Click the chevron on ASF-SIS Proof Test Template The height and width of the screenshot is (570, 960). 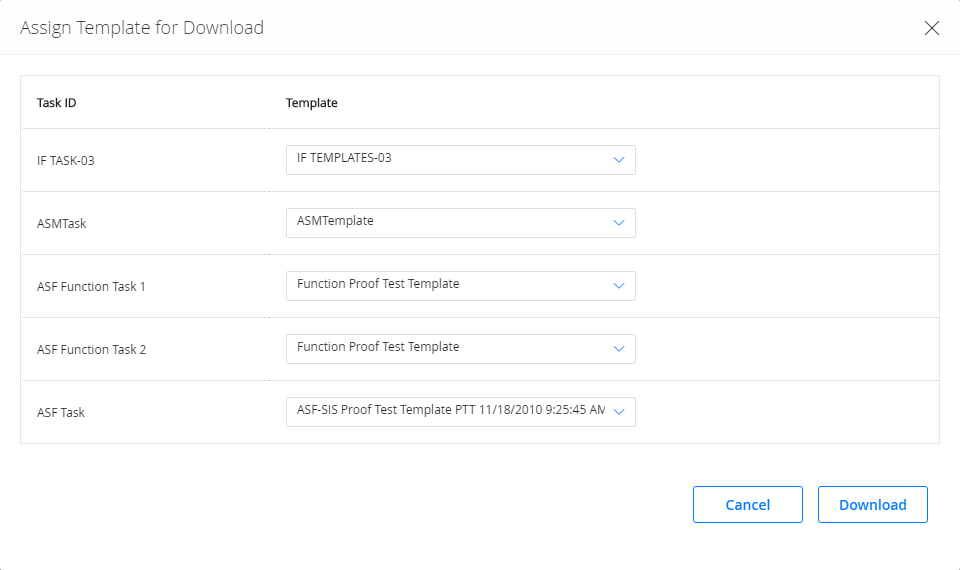click(618, 412)
